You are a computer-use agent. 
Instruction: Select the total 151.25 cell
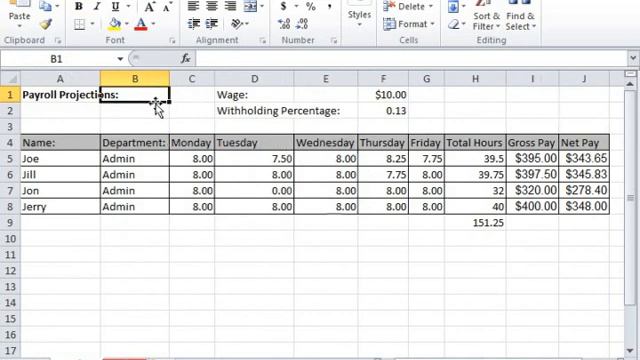coord(475,222)
